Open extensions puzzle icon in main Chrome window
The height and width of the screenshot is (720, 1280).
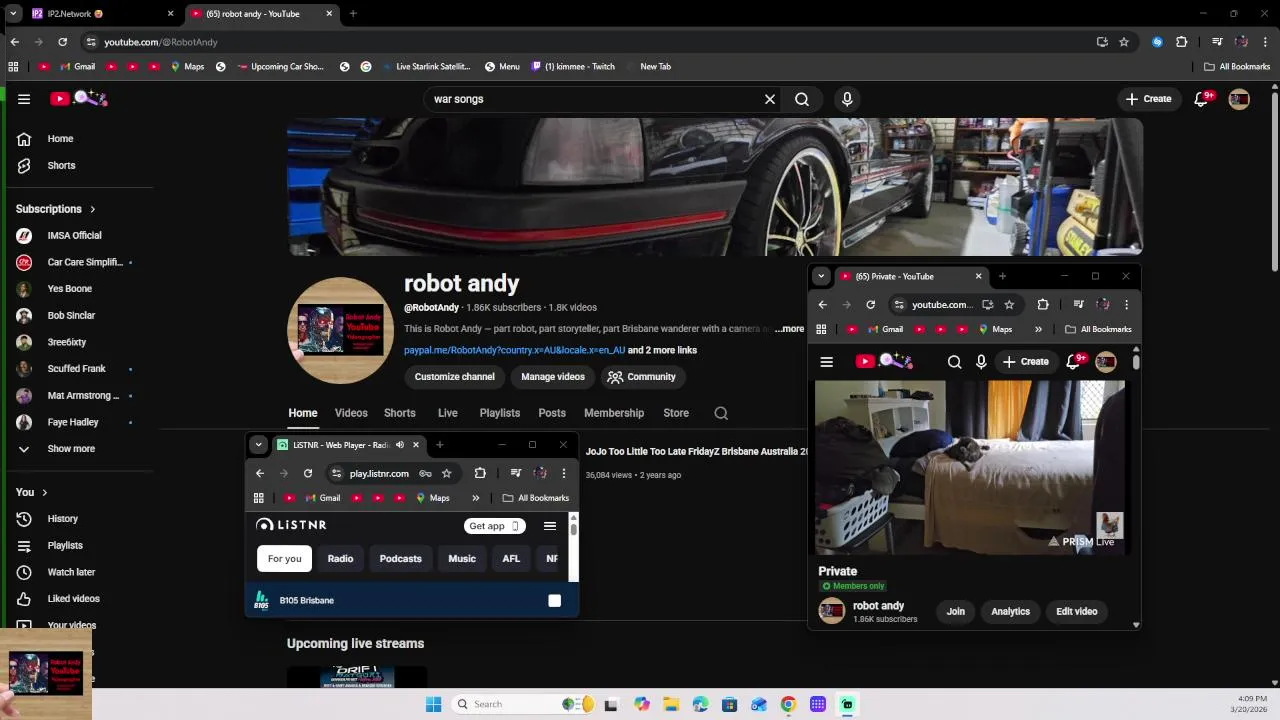[x=1181, y=42]
